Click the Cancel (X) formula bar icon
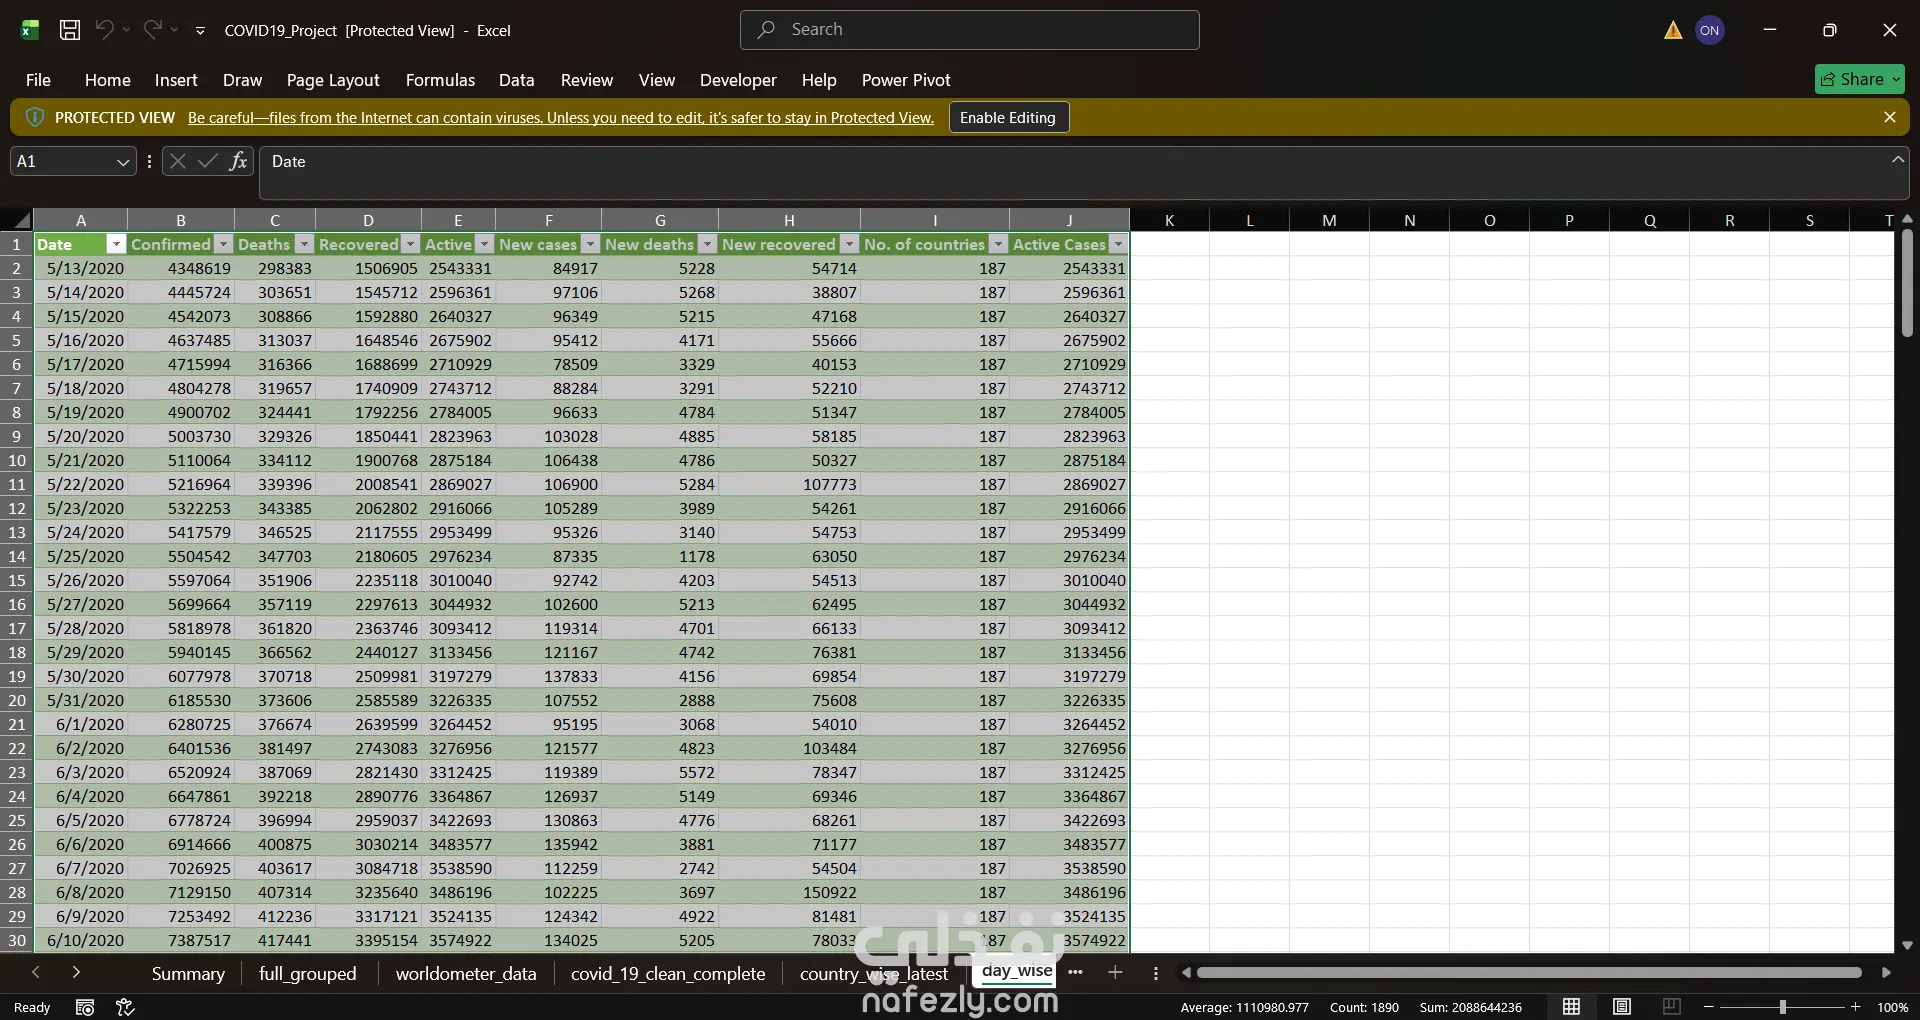Screen dimensions: 1920x1020 177,161
